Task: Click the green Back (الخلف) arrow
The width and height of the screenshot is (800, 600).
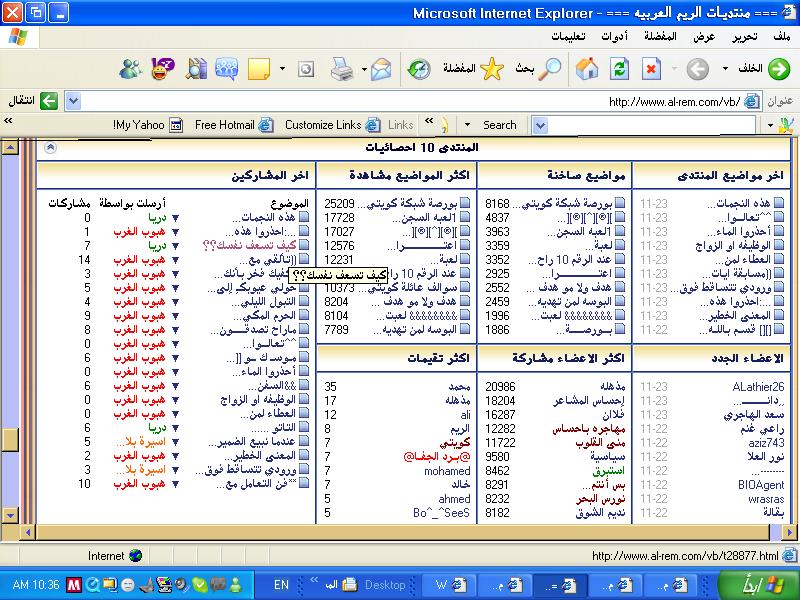Action: [x=777, y=69]
